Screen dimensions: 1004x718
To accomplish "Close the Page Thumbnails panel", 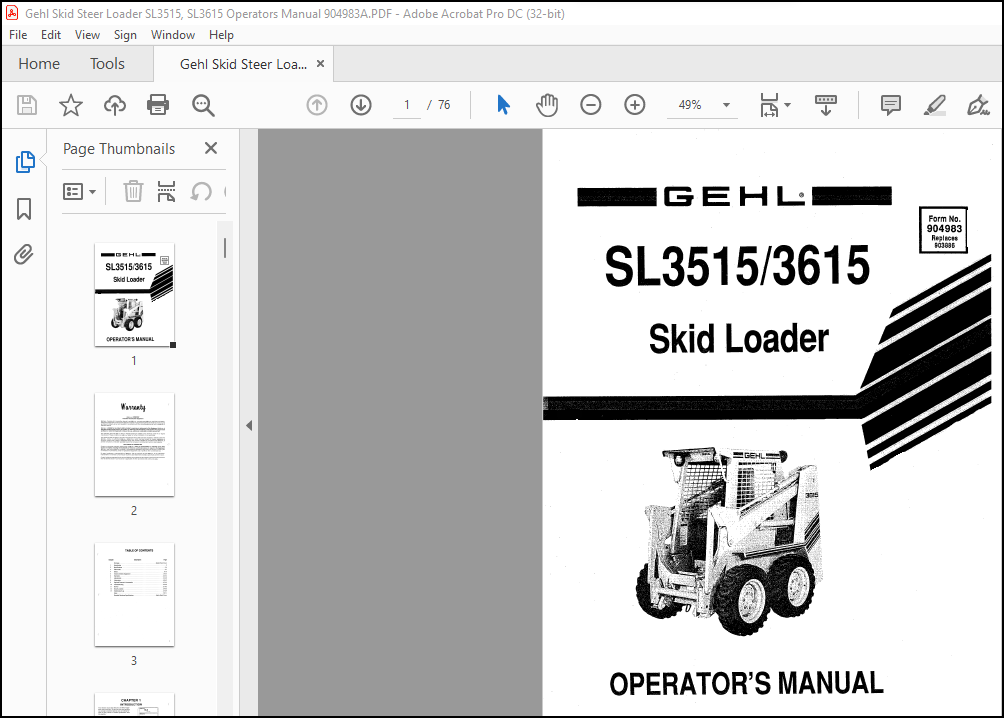I will tap(211, 149).
